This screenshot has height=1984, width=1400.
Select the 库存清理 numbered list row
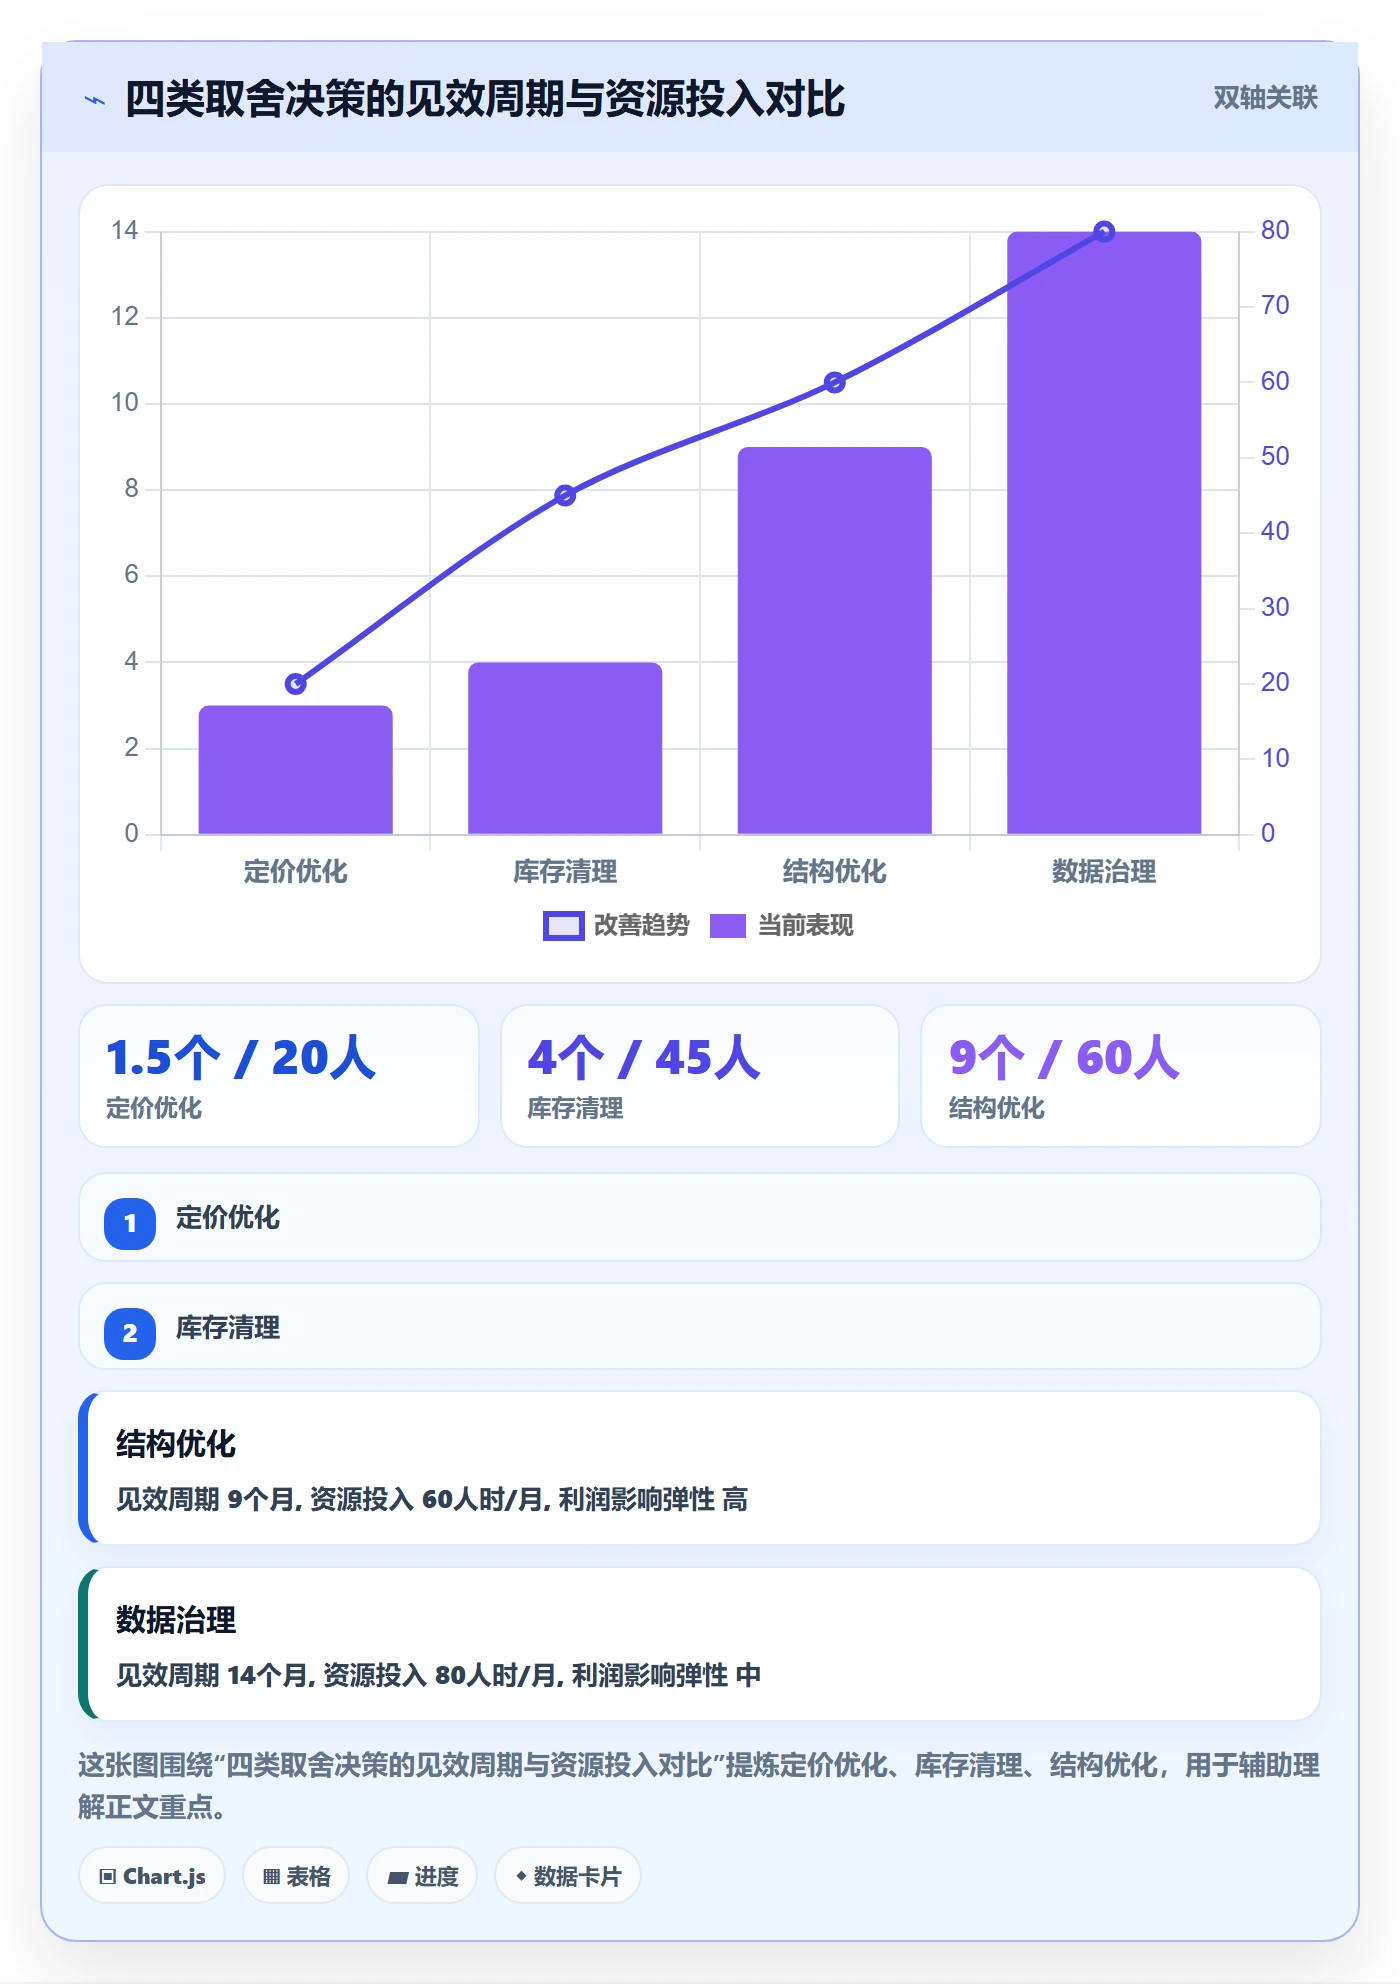point(700,1327)
